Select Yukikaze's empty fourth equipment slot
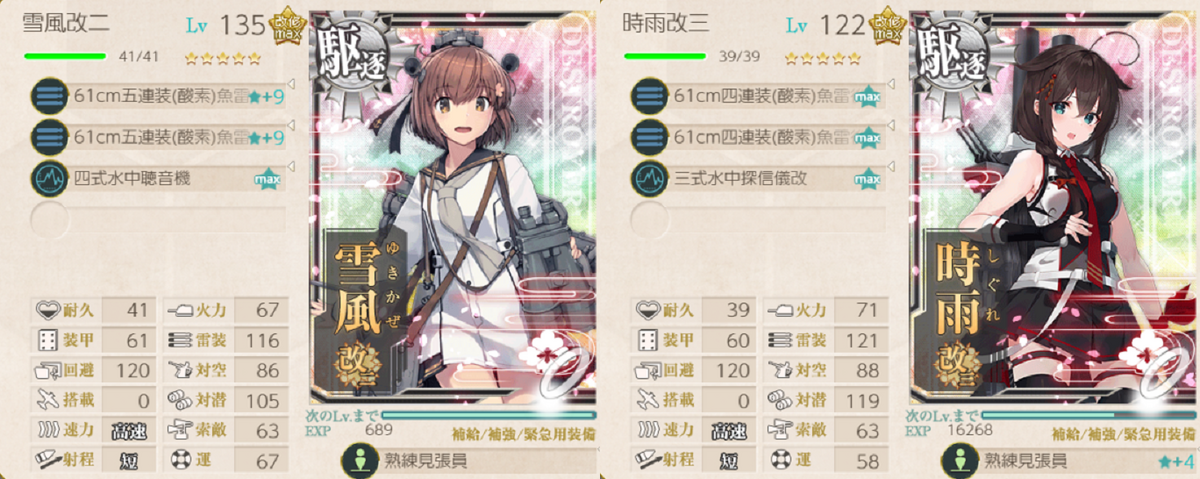 point(158,219)
